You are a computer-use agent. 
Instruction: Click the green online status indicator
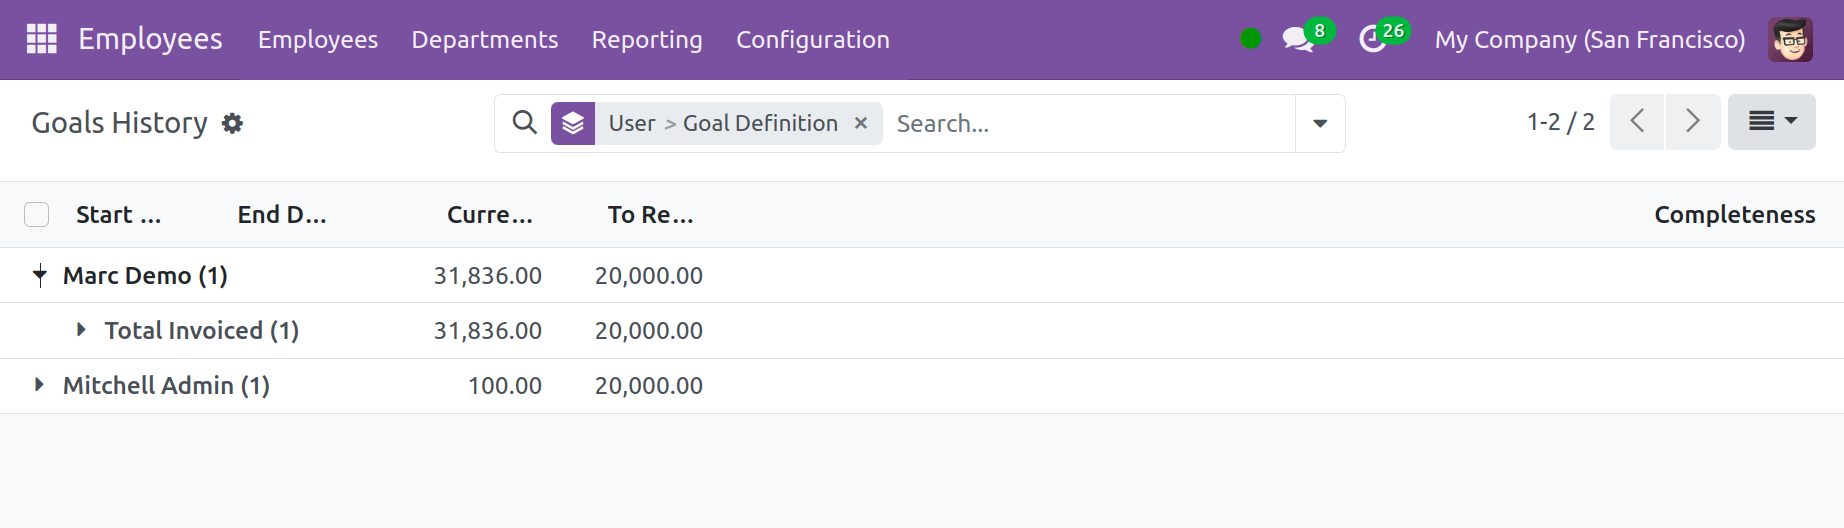1250,39
